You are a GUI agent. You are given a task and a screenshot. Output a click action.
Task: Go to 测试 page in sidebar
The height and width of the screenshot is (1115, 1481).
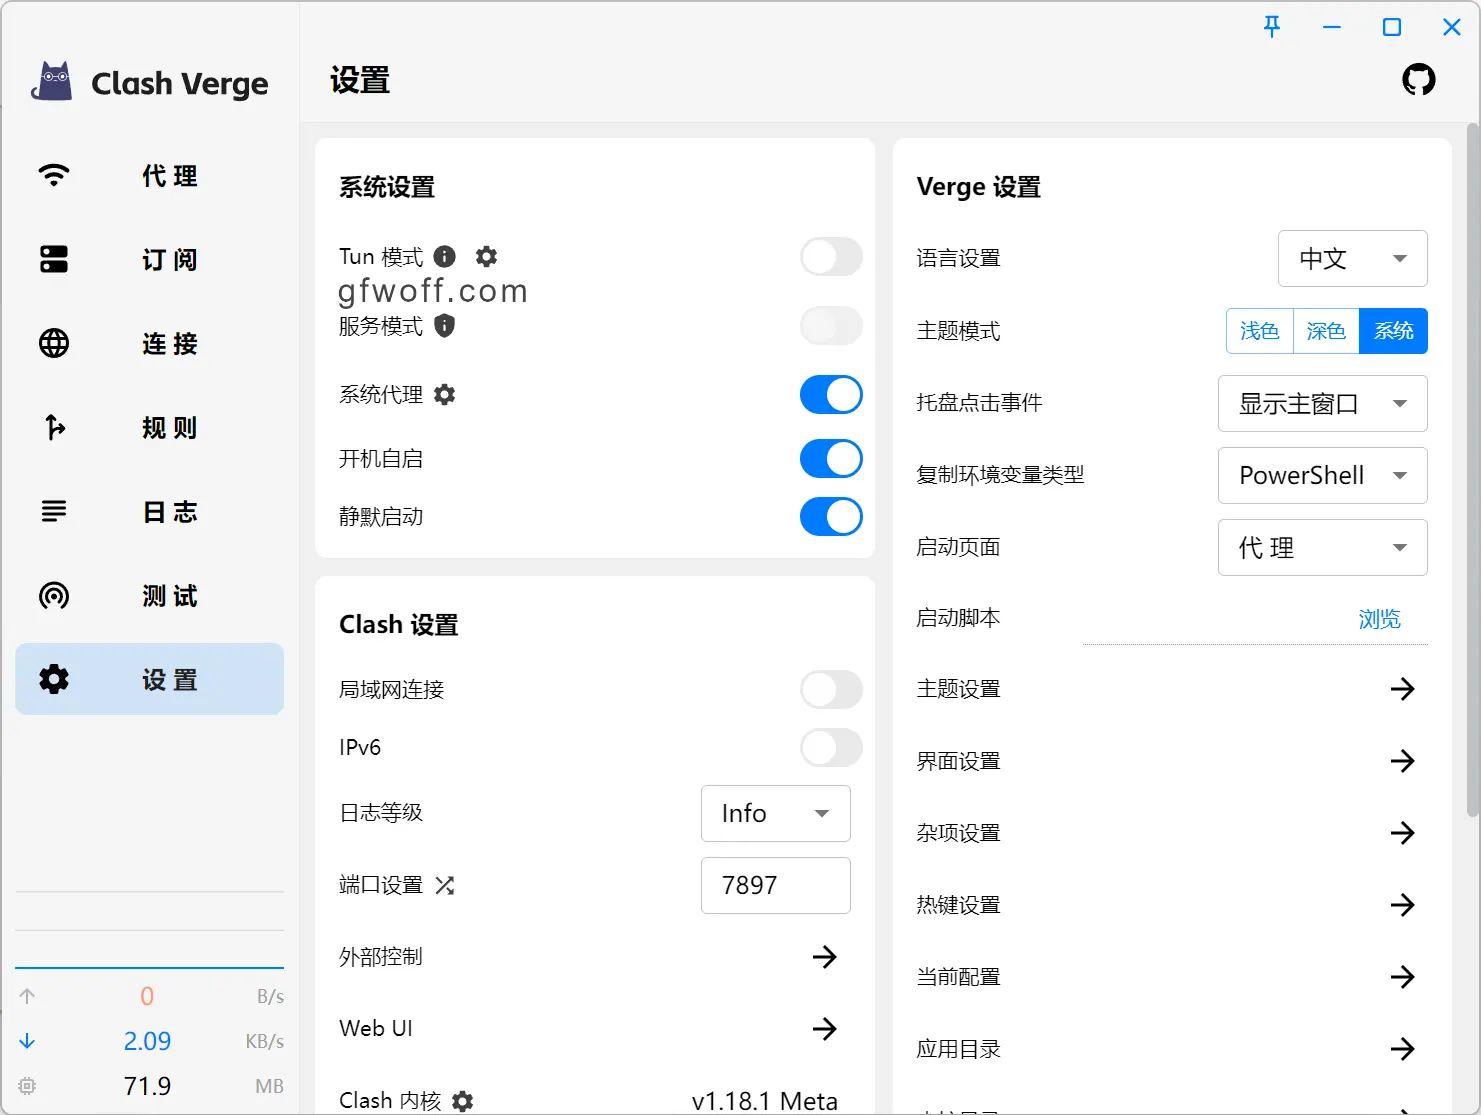pos(150,596)
